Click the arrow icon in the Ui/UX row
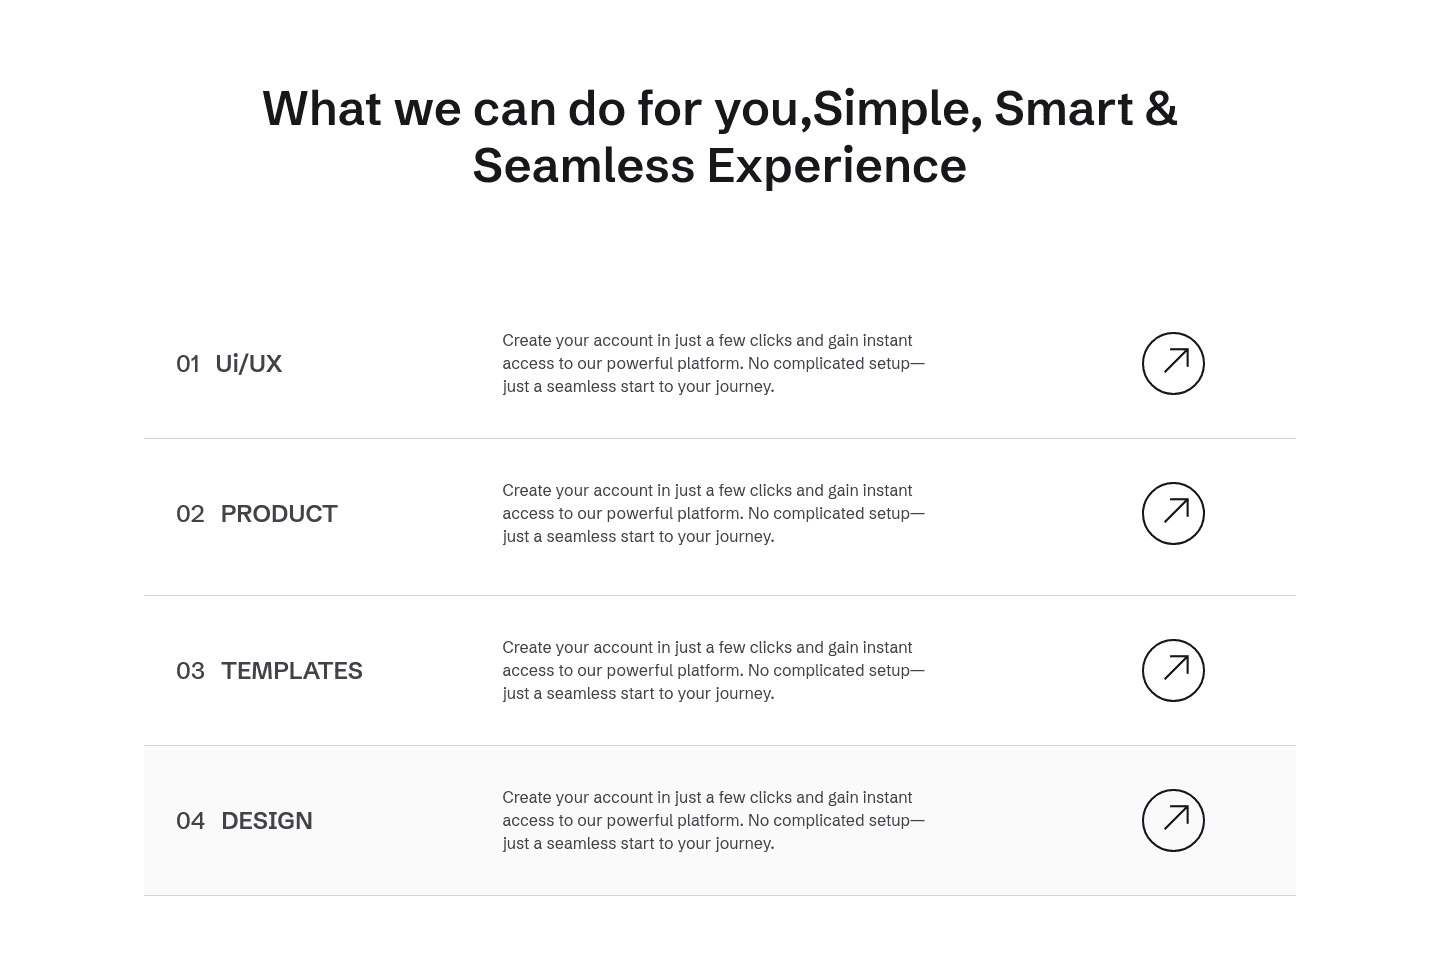 1173,363
